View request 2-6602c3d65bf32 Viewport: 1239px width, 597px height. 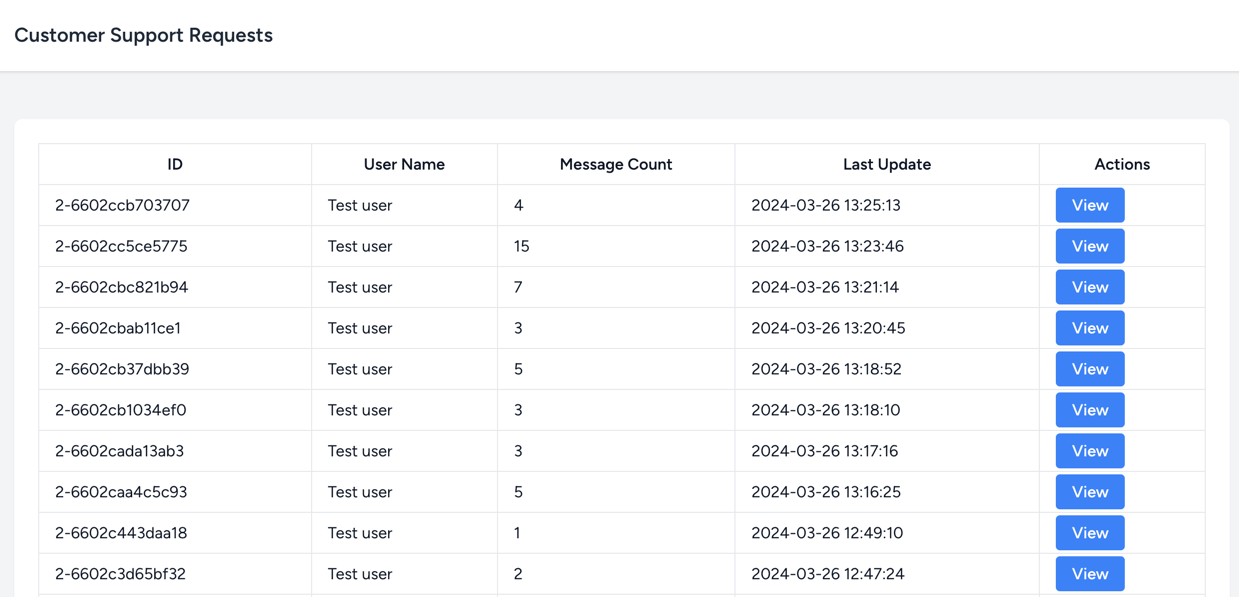coord(1090,574)
